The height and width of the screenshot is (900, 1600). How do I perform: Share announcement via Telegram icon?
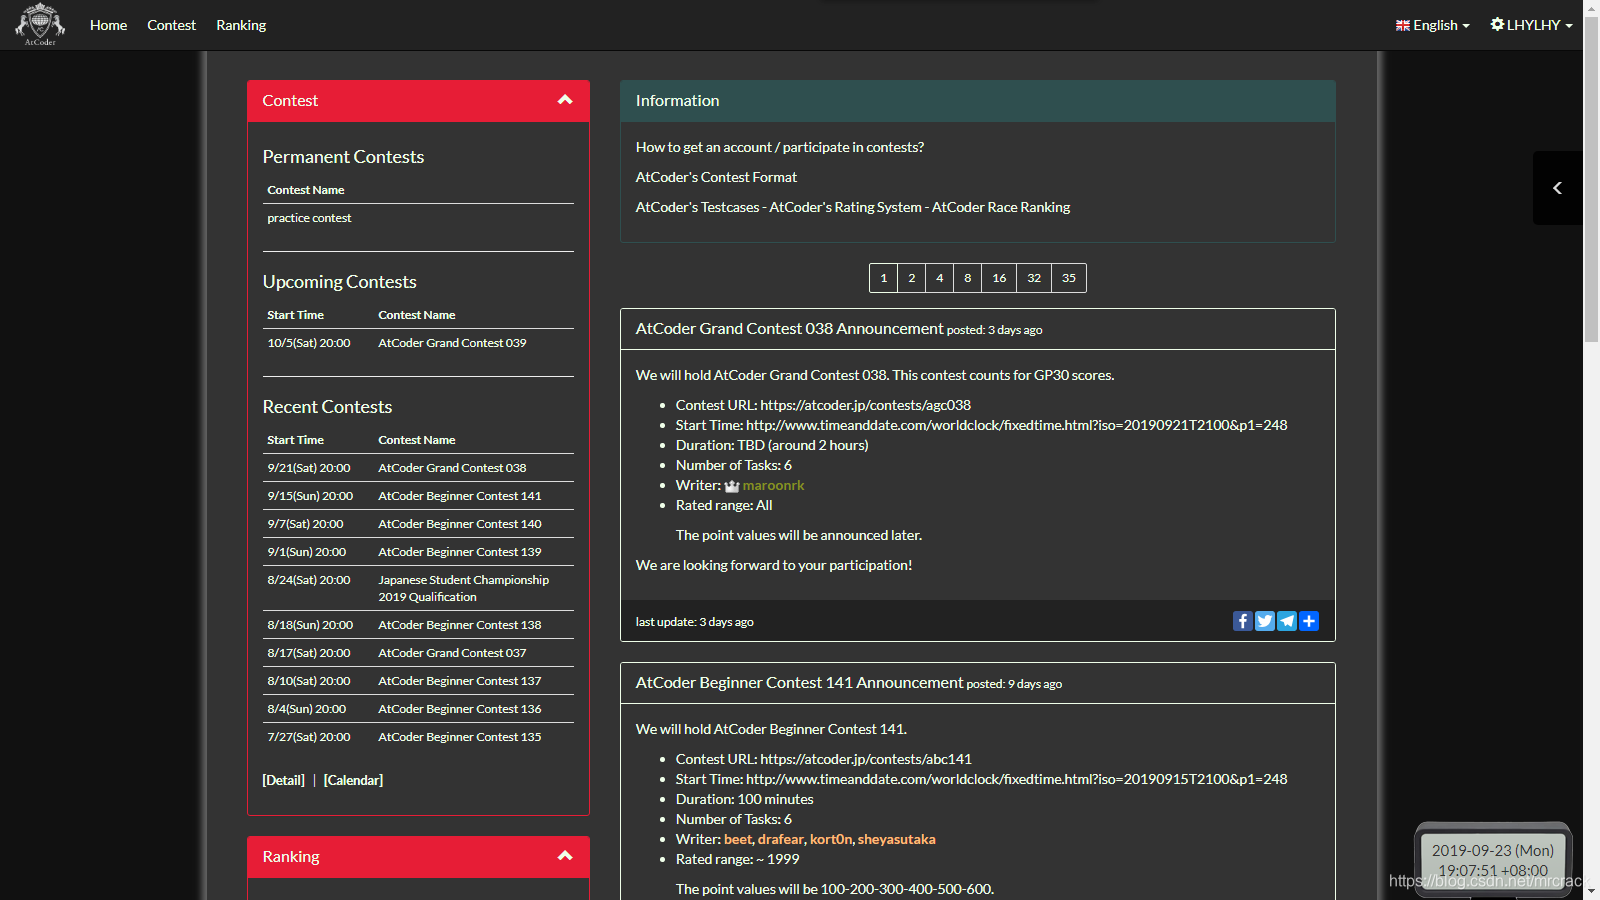click(1286, 621)
